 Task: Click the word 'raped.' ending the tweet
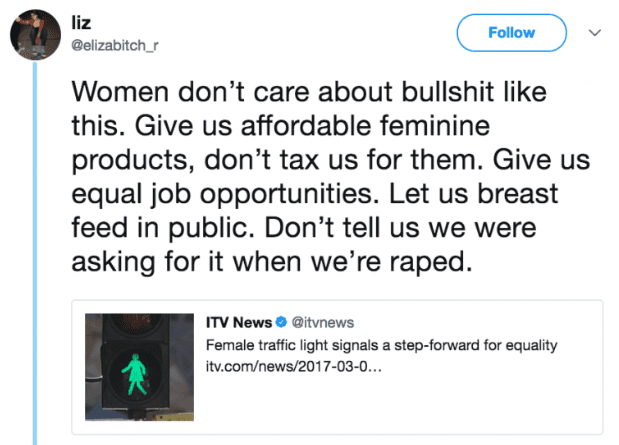[431, 262]
